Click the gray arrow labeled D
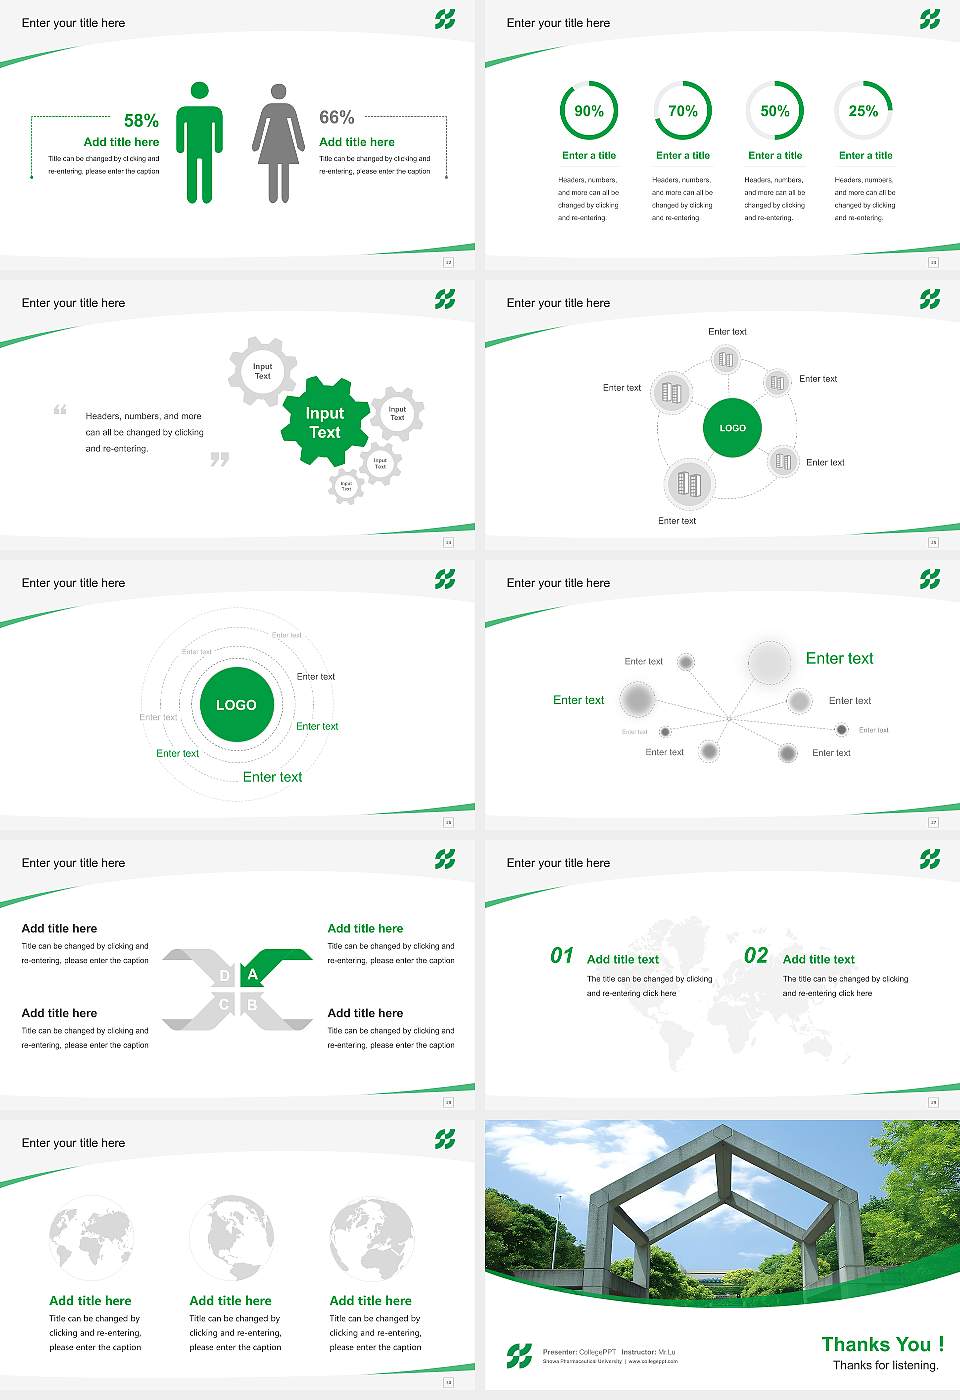The height and width of the screenshot is (1400, 960). coord(199,967)
